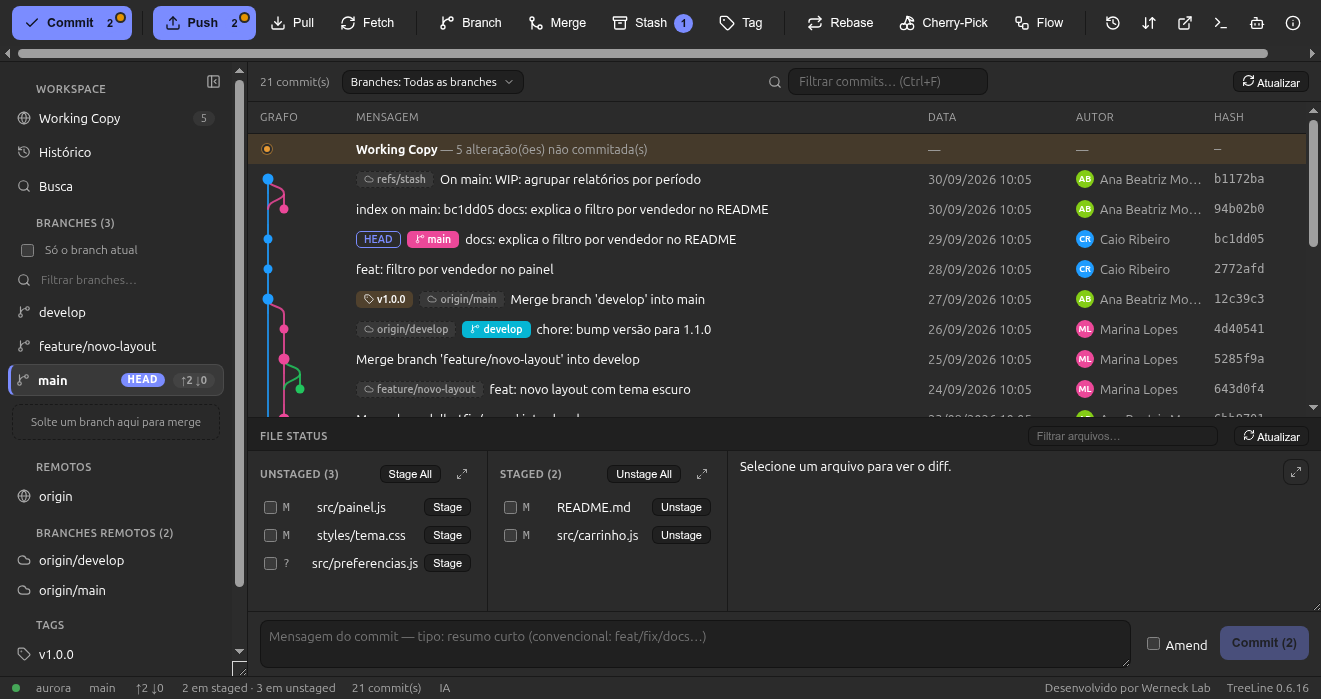Image resolution: width=1321 pixels, height=699 pixels.
Task: Open the Merge tool in toolbar
Action: tap(557, 23)
